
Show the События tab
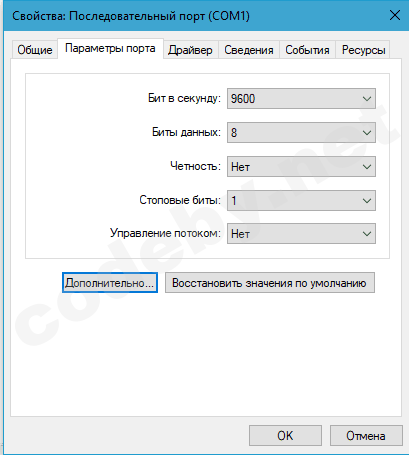click(x=307, y=50)
